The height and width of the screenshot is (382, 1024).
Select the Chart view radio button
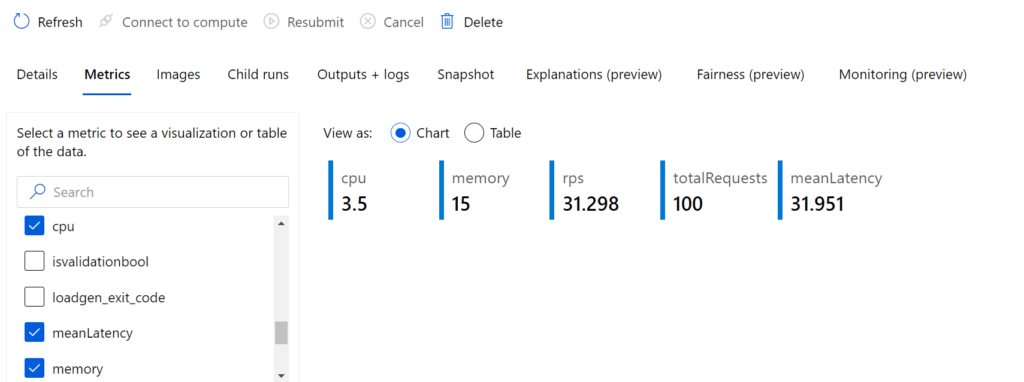click(x=400, y=133)
